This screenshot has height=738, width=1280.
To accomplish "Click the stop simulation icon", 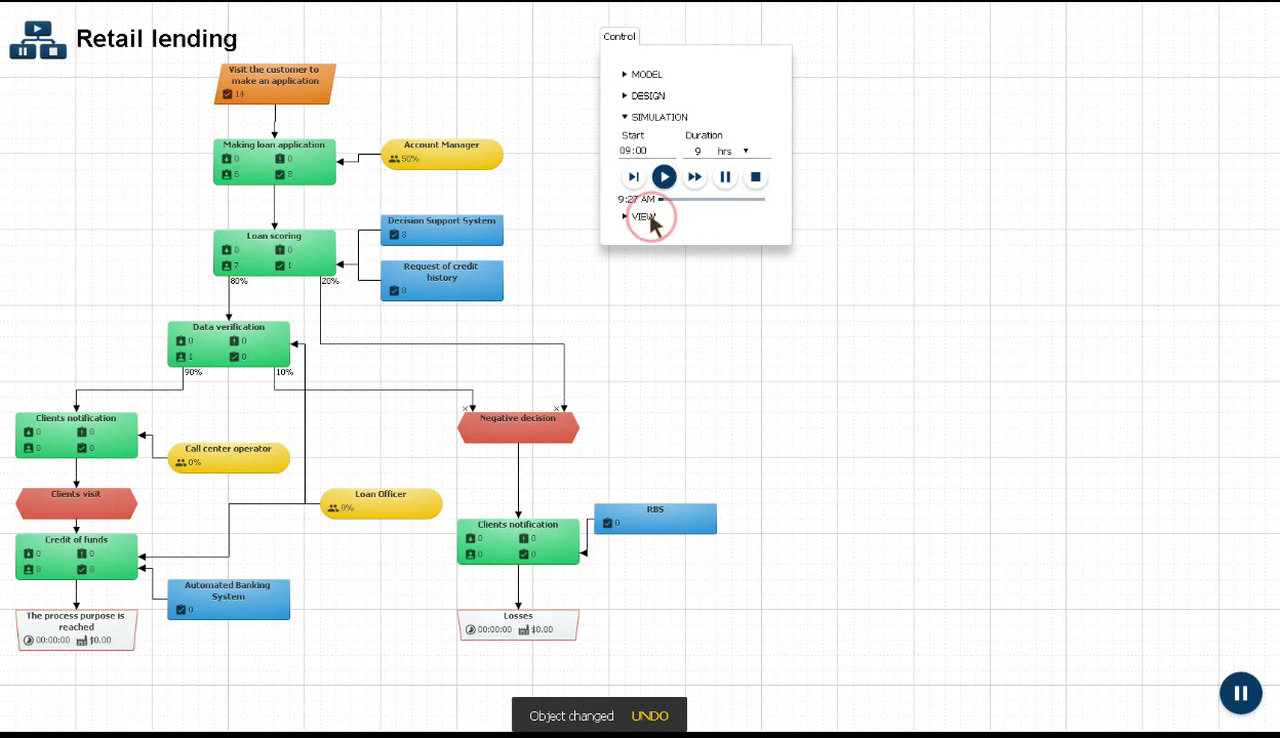I will 756,177.
